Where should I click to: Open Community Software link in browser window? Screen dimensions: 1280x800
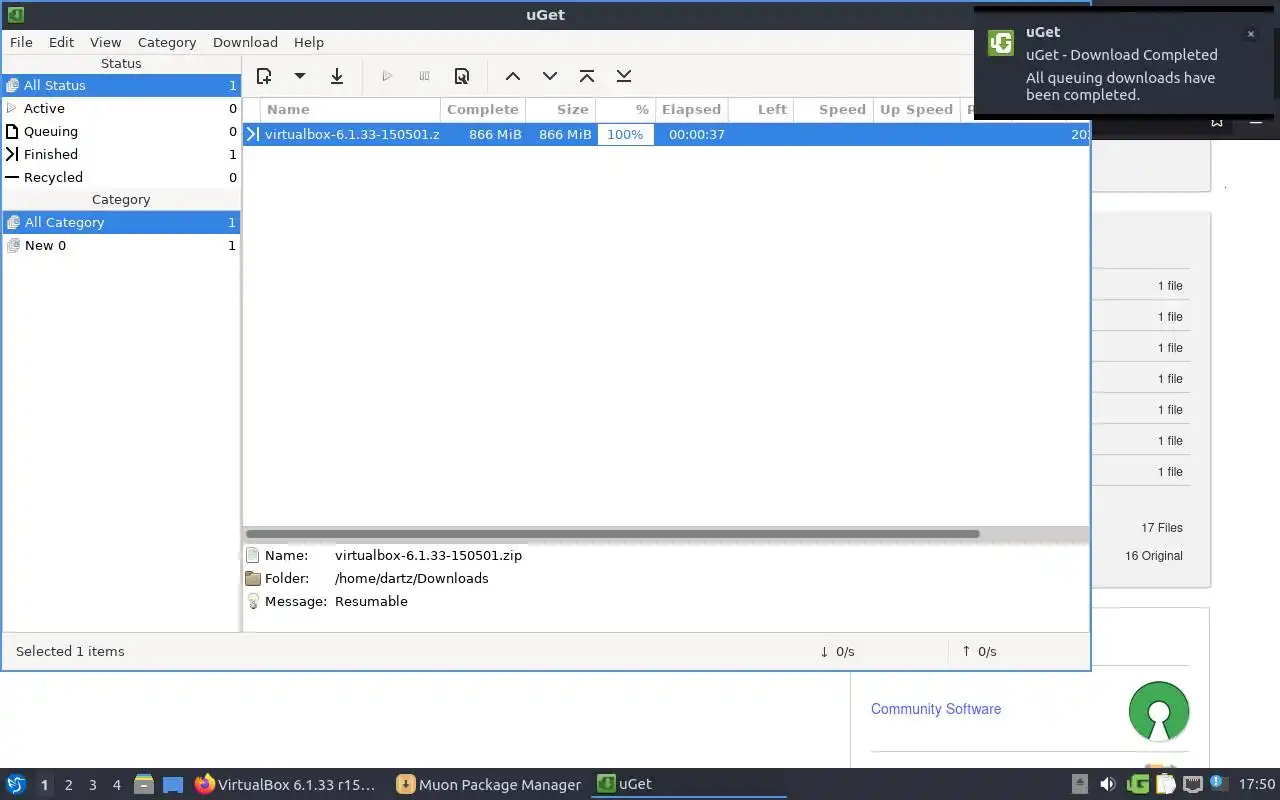pos(936,709)
